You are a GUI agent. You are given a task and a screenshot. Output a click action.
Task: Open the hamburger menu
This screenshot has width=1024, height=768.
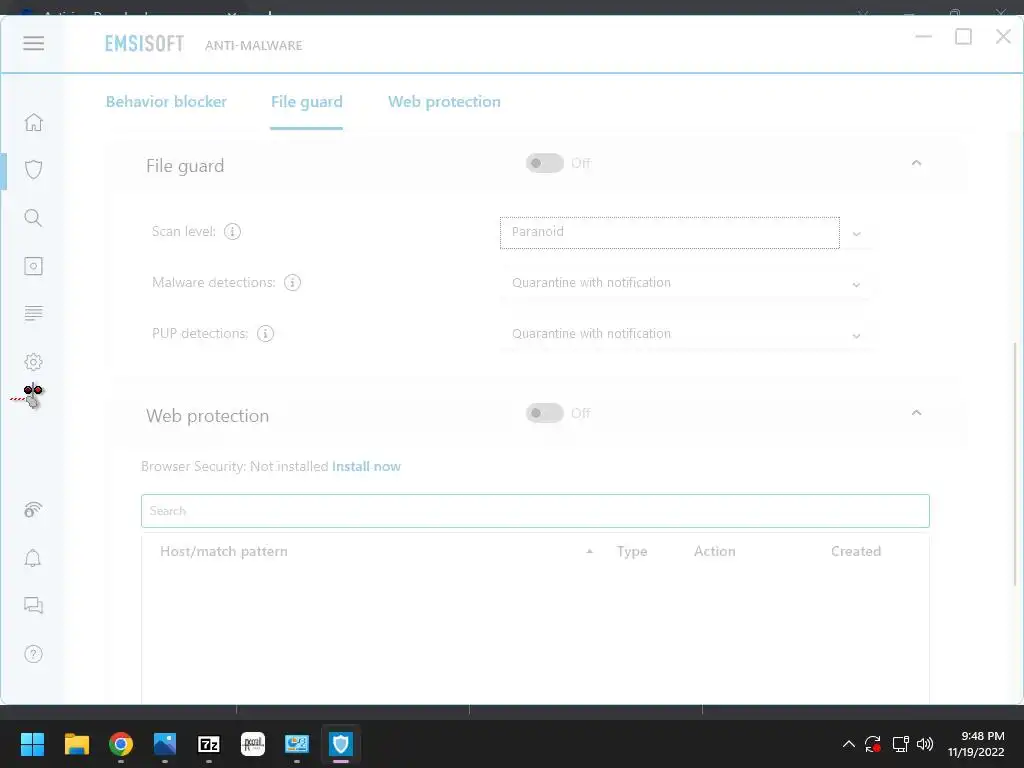click(33, 44)
